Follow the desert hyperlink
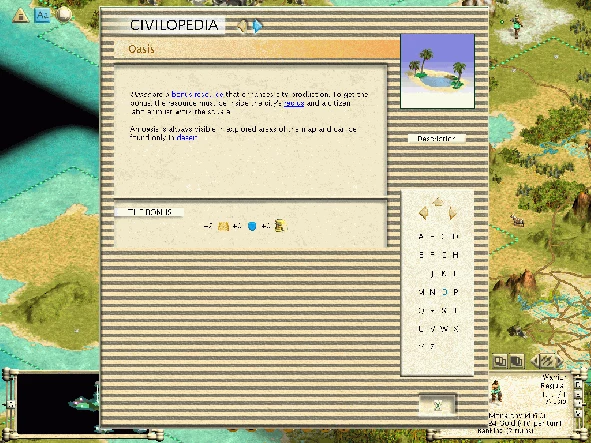 [x=186, y=138]
